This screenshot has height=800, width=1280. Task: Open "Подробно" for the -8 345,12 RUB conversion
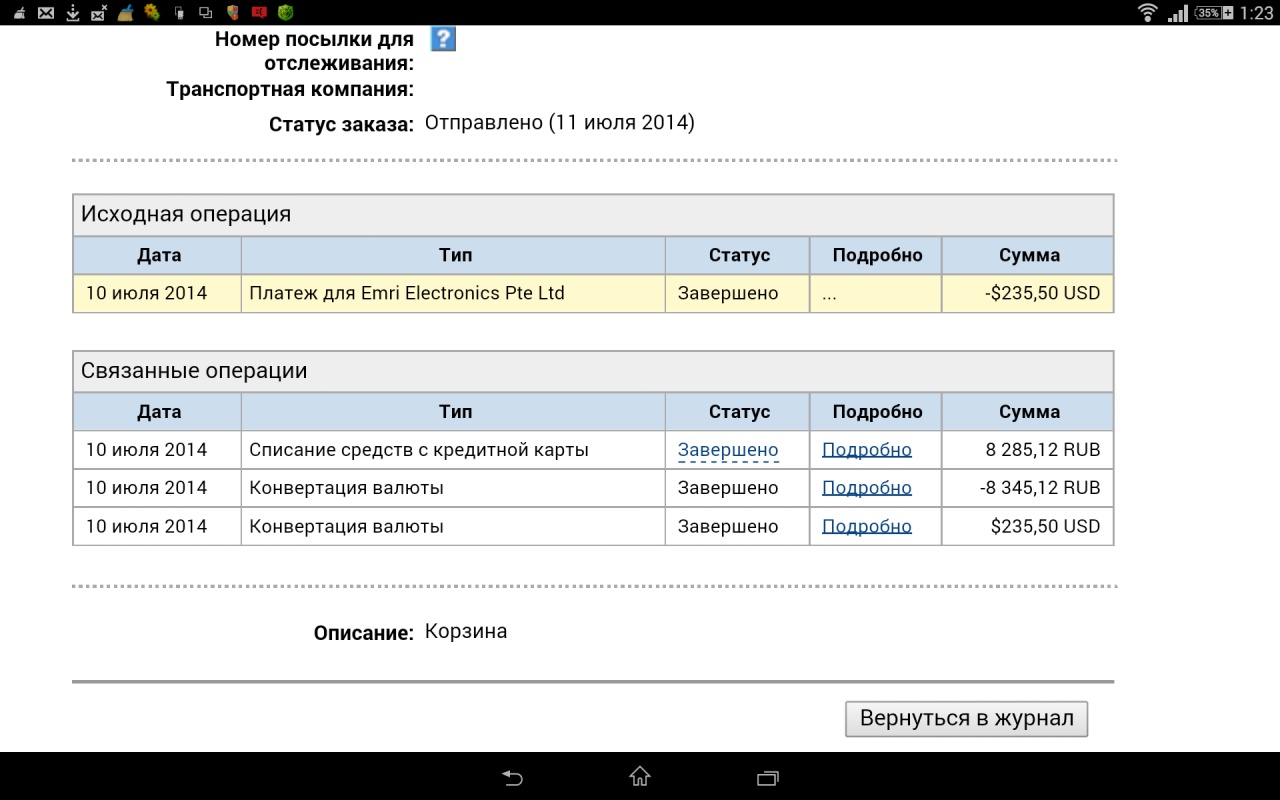pos(866,488)
